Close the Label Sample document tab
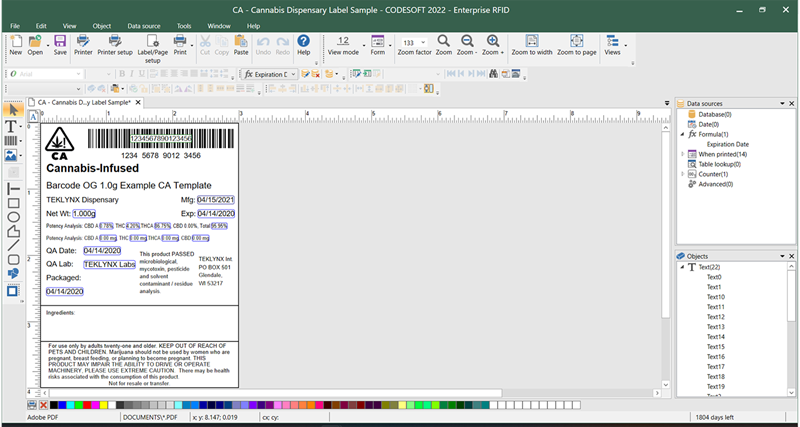The height and width of the screenshot is (427, 800). [x=138, y=103]
